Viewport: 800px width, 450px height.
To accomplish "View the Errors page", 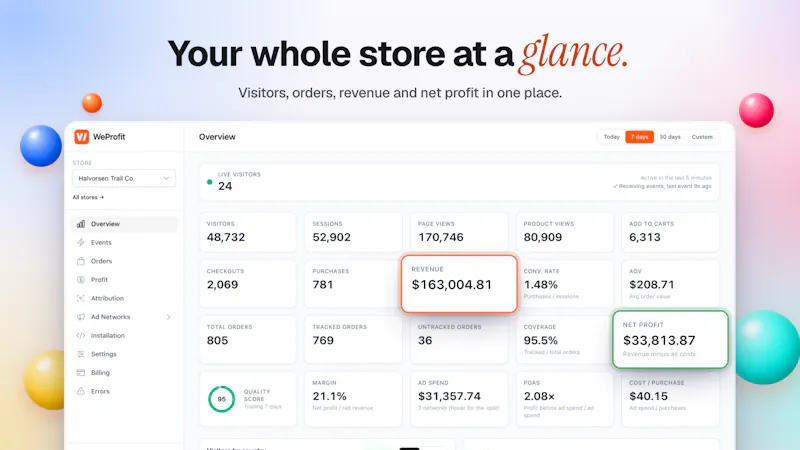I will [124, 391].
